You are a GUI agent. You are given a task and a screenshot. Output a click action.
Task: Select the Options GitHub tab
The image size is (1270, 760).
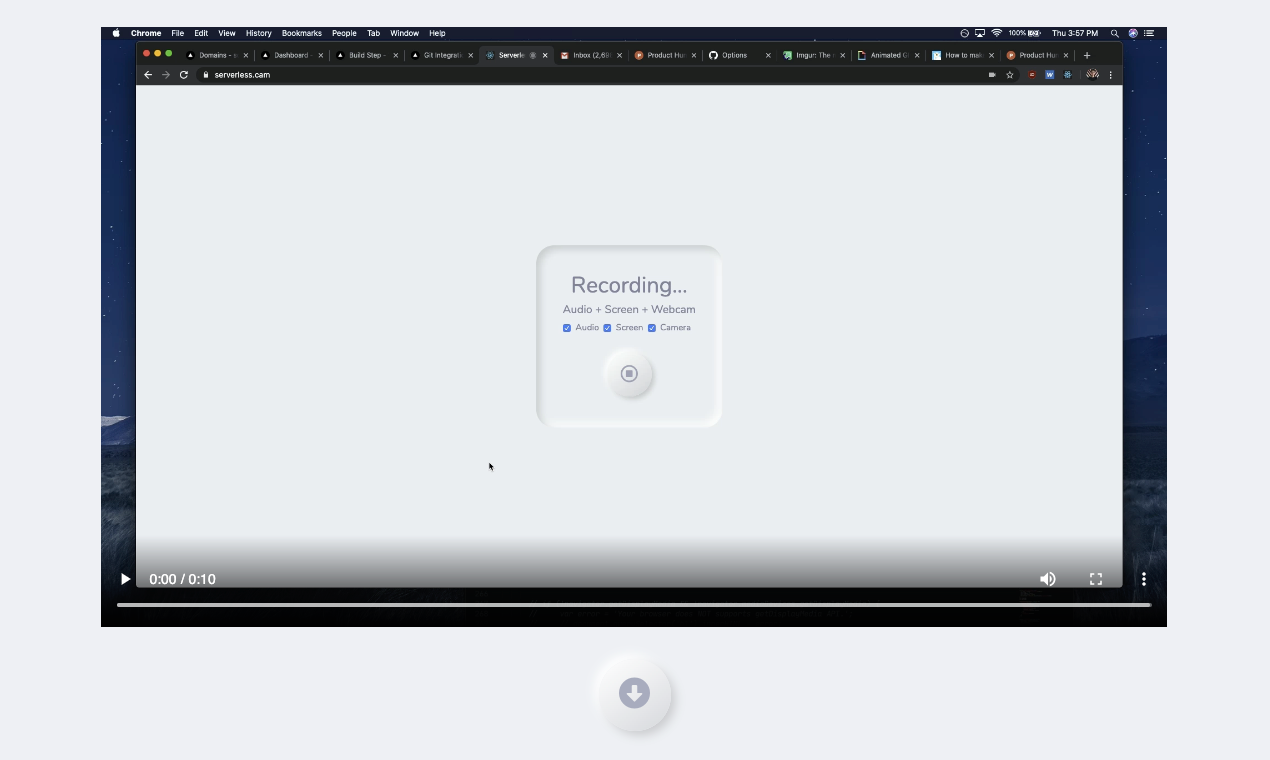[x=733, y=55]
